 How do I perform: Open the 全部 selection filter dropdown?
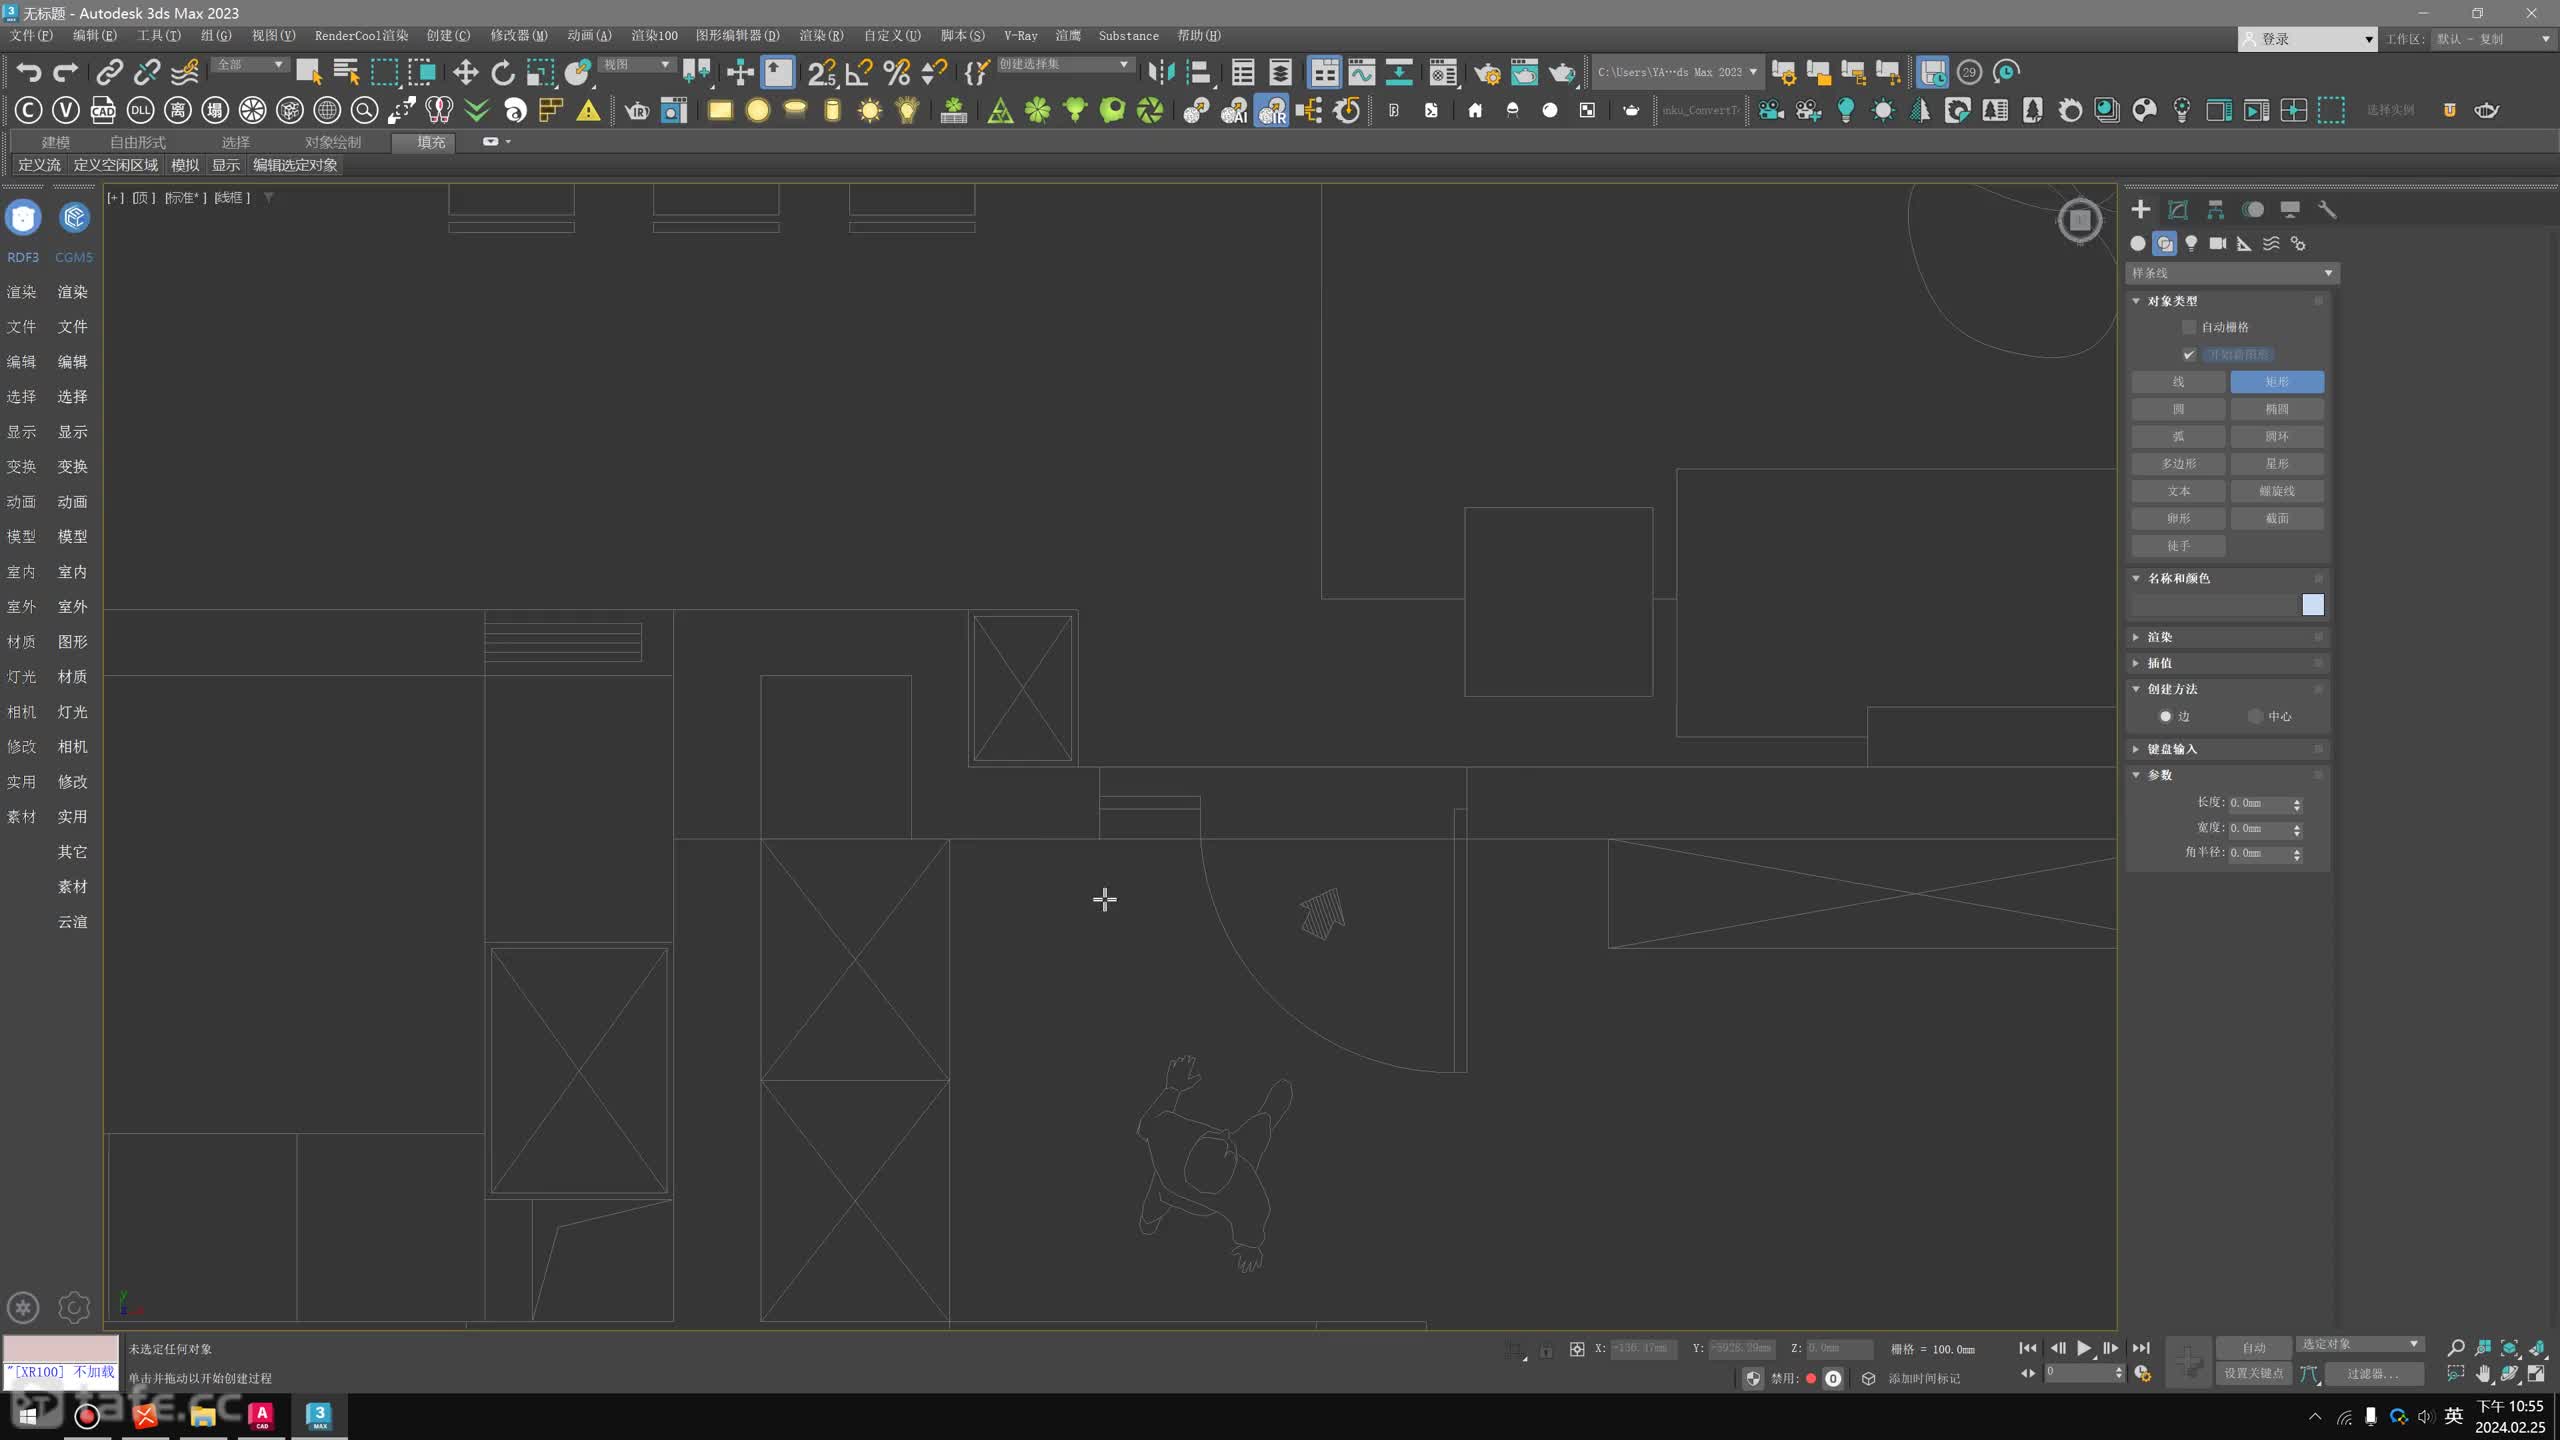point(249,65)
